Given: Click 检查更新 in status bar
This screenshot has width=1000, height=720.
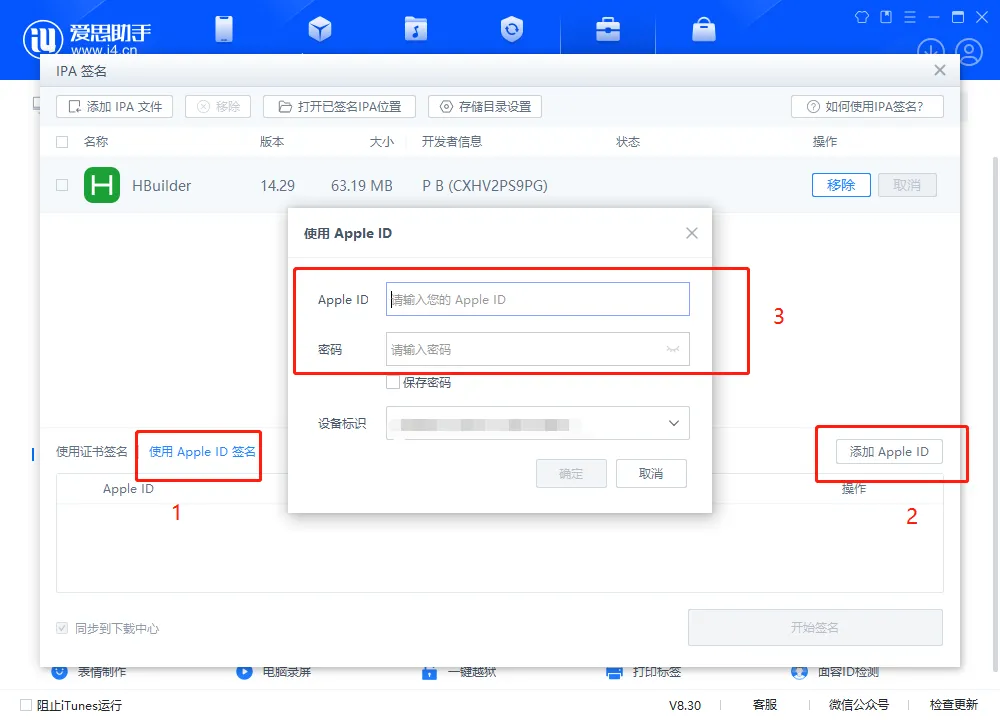Looking at the screenshot, I should tap(953, 705).
